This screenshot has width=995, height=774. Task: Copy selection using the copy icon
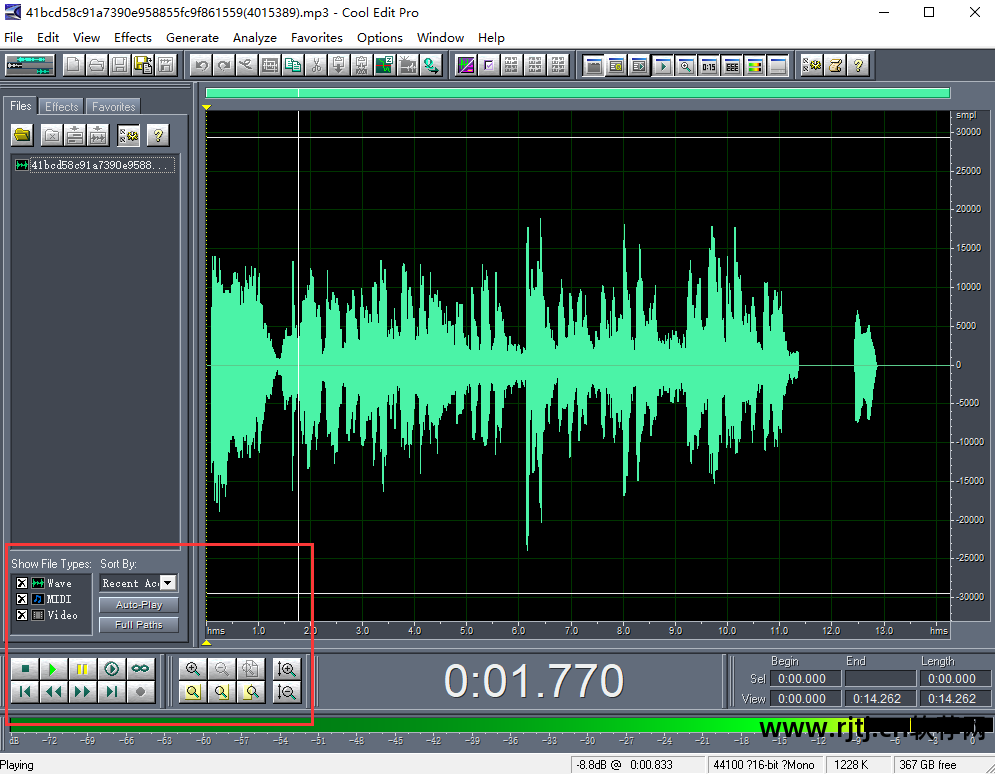293,65
